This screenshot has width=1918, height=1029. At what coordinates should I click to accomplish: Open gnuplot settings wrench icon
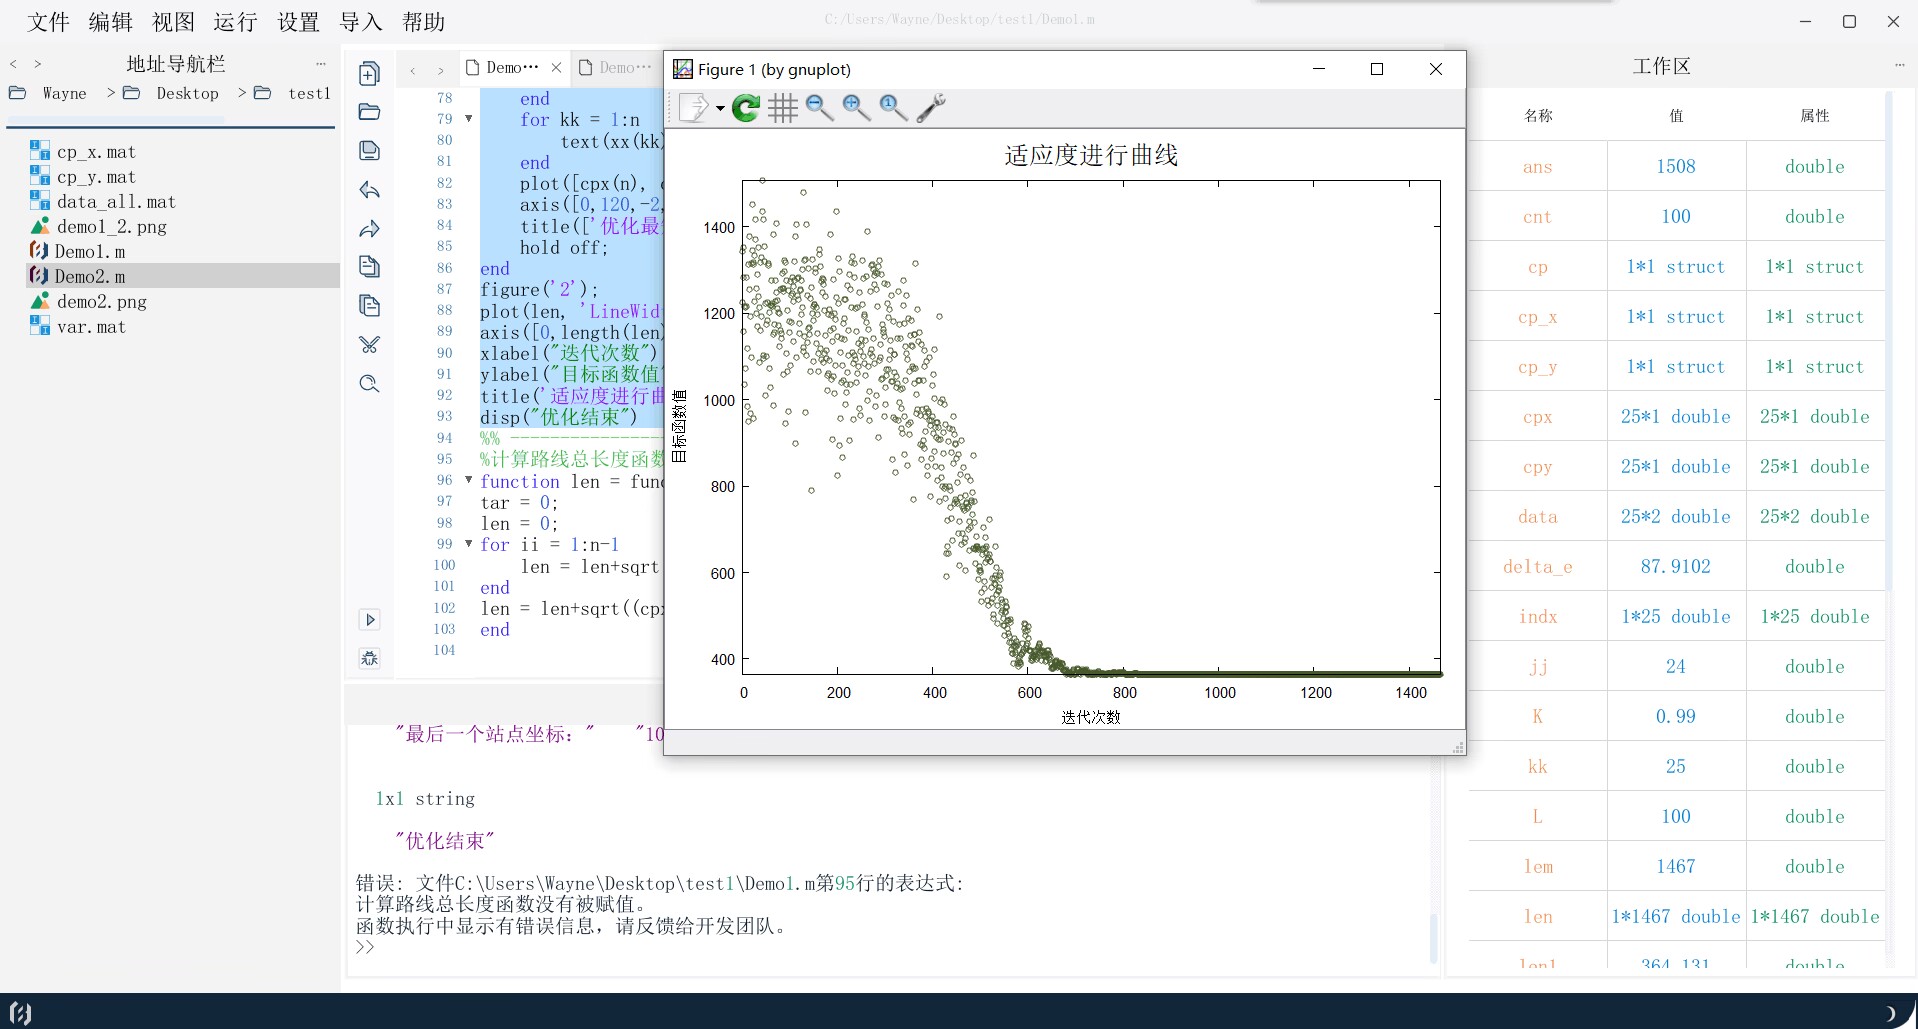click(x=931, y=107)
